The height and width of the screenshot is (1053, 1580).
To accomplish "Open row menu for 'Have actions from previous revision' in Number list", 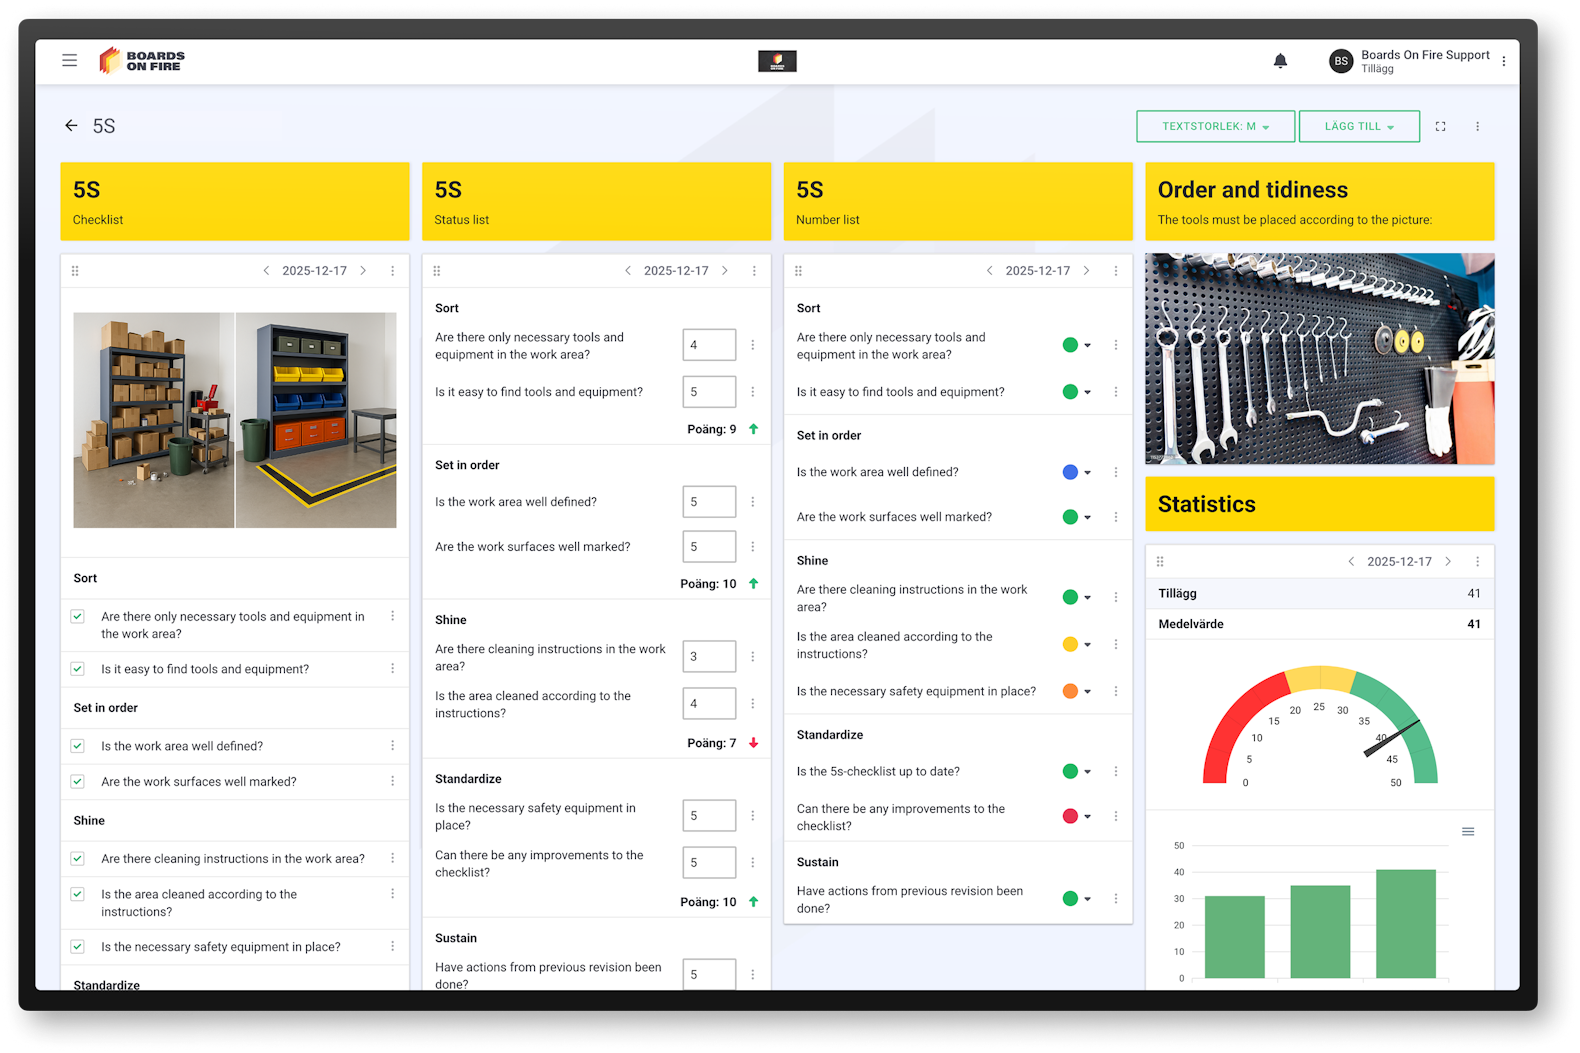I will pyautogui.click(x=1116, y=899).
